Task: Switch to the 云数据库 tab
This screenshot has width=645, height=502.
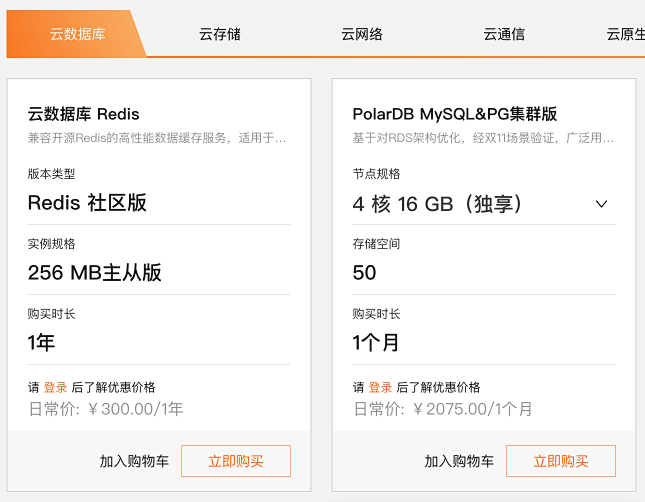Action: (77, 34)
